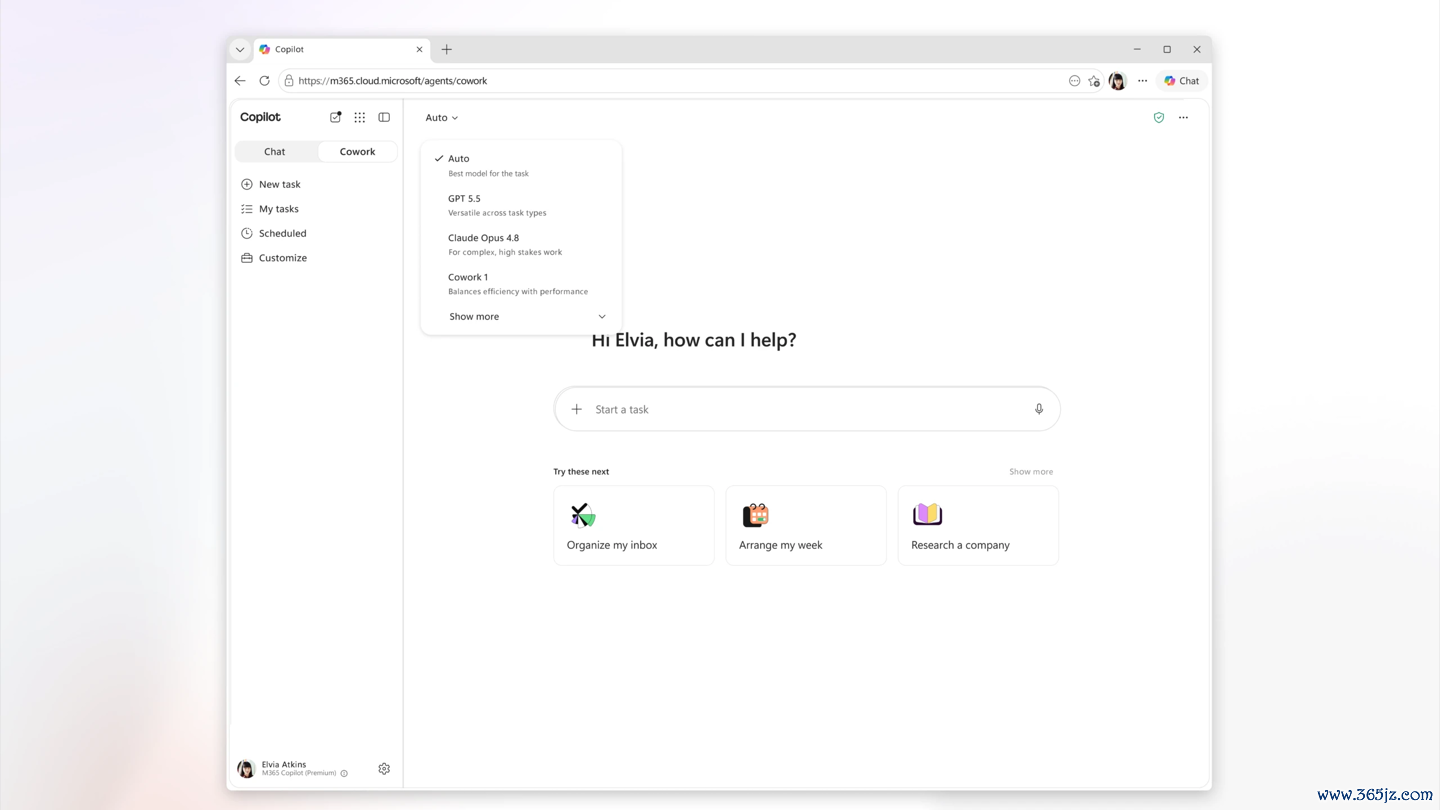The image size is (1440, 810).
Task: Open the new chat compose icon
Action: pyautogui.click(x=336, y=117)
